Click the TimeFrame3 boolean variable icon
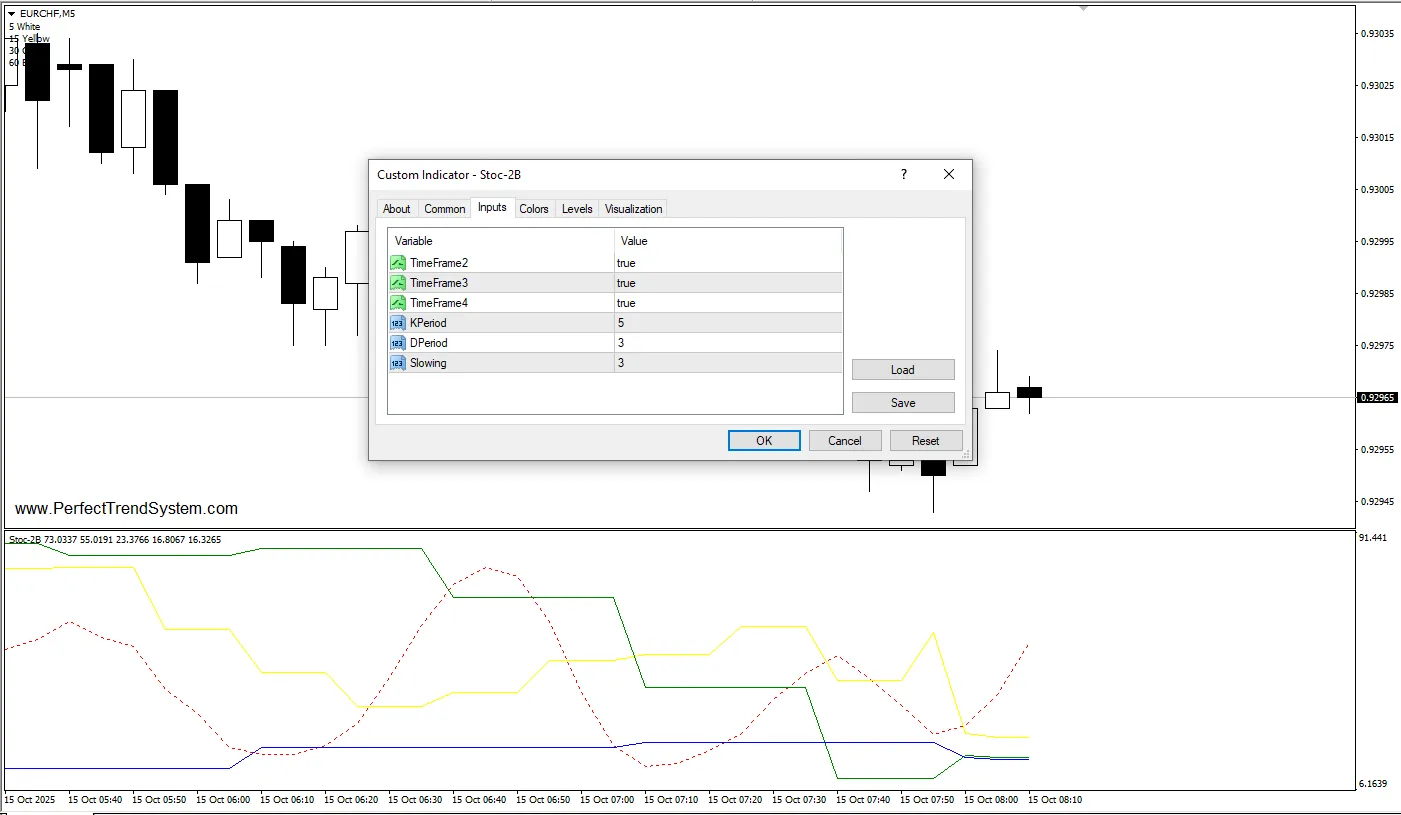 tap(398, 283)
